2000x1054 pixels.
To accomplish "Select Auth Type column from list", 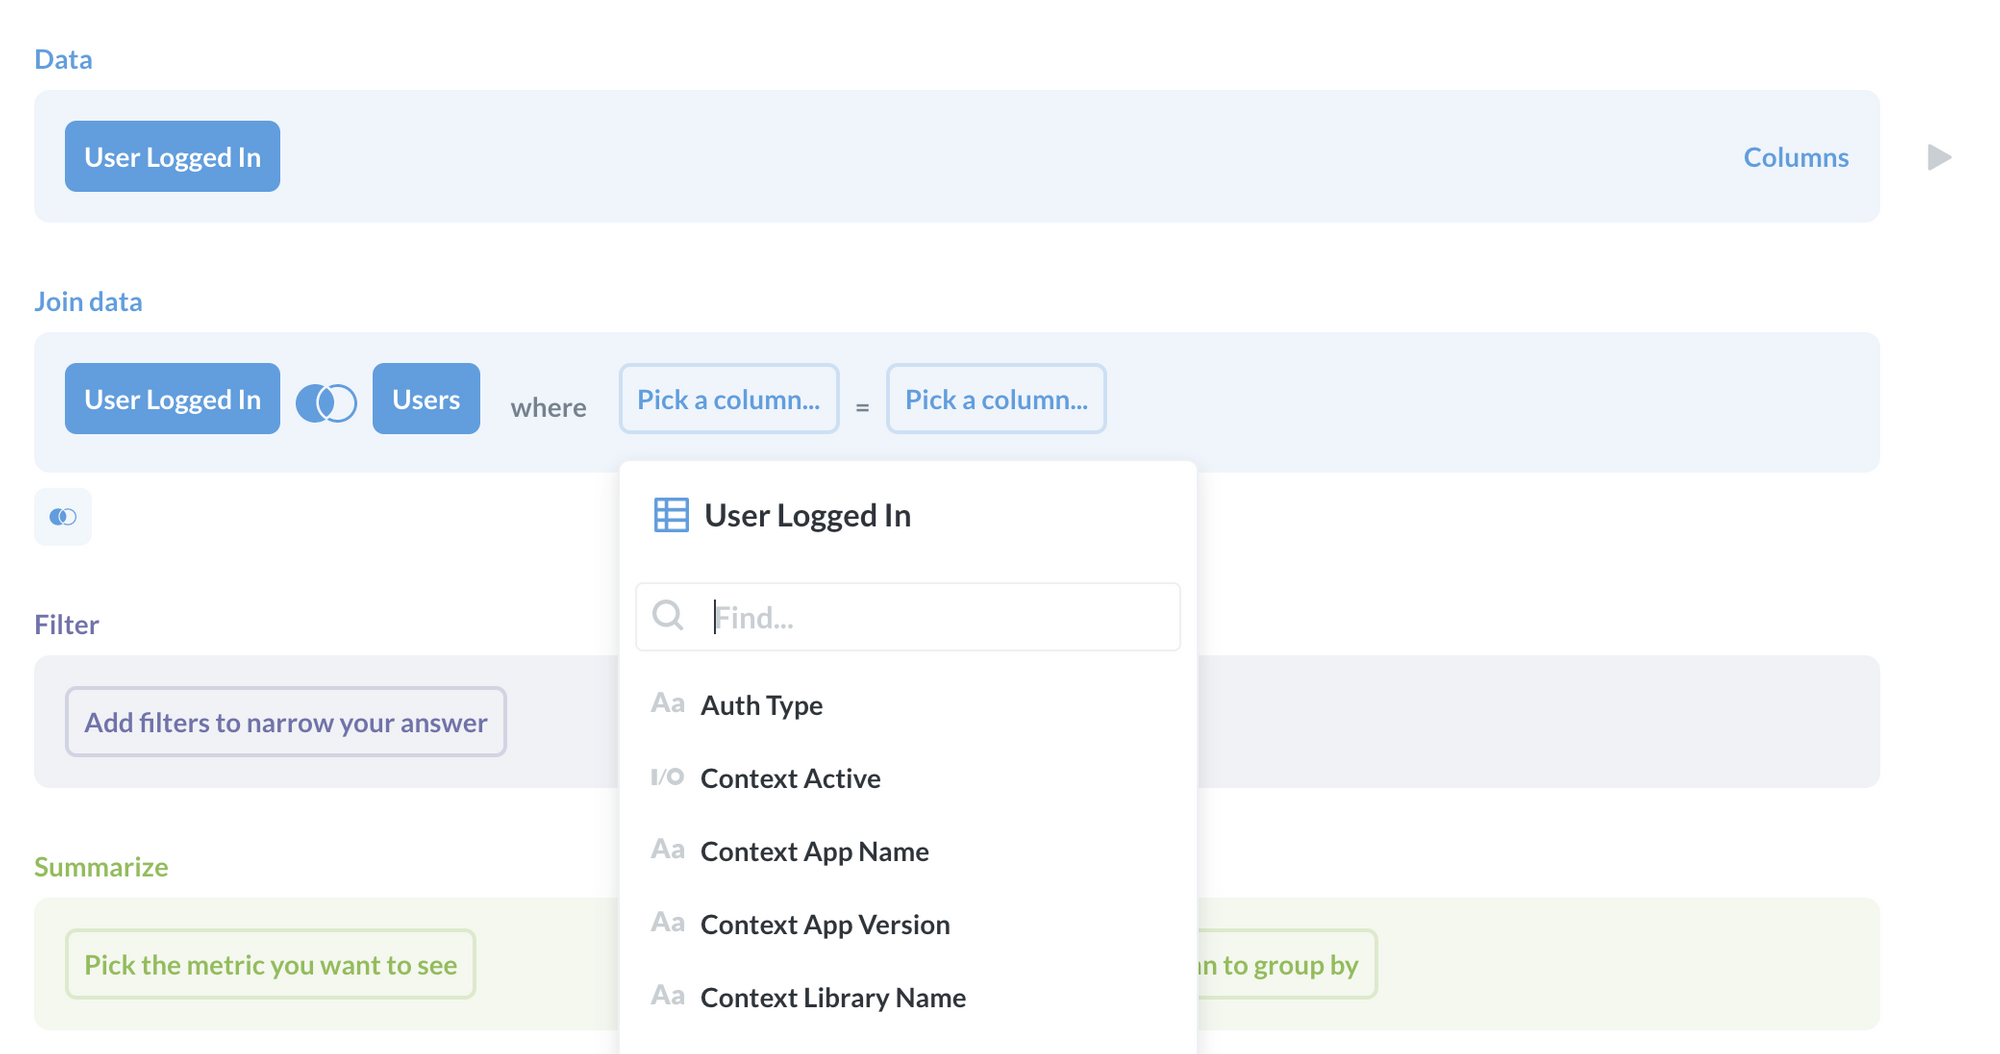I will 761,705.
